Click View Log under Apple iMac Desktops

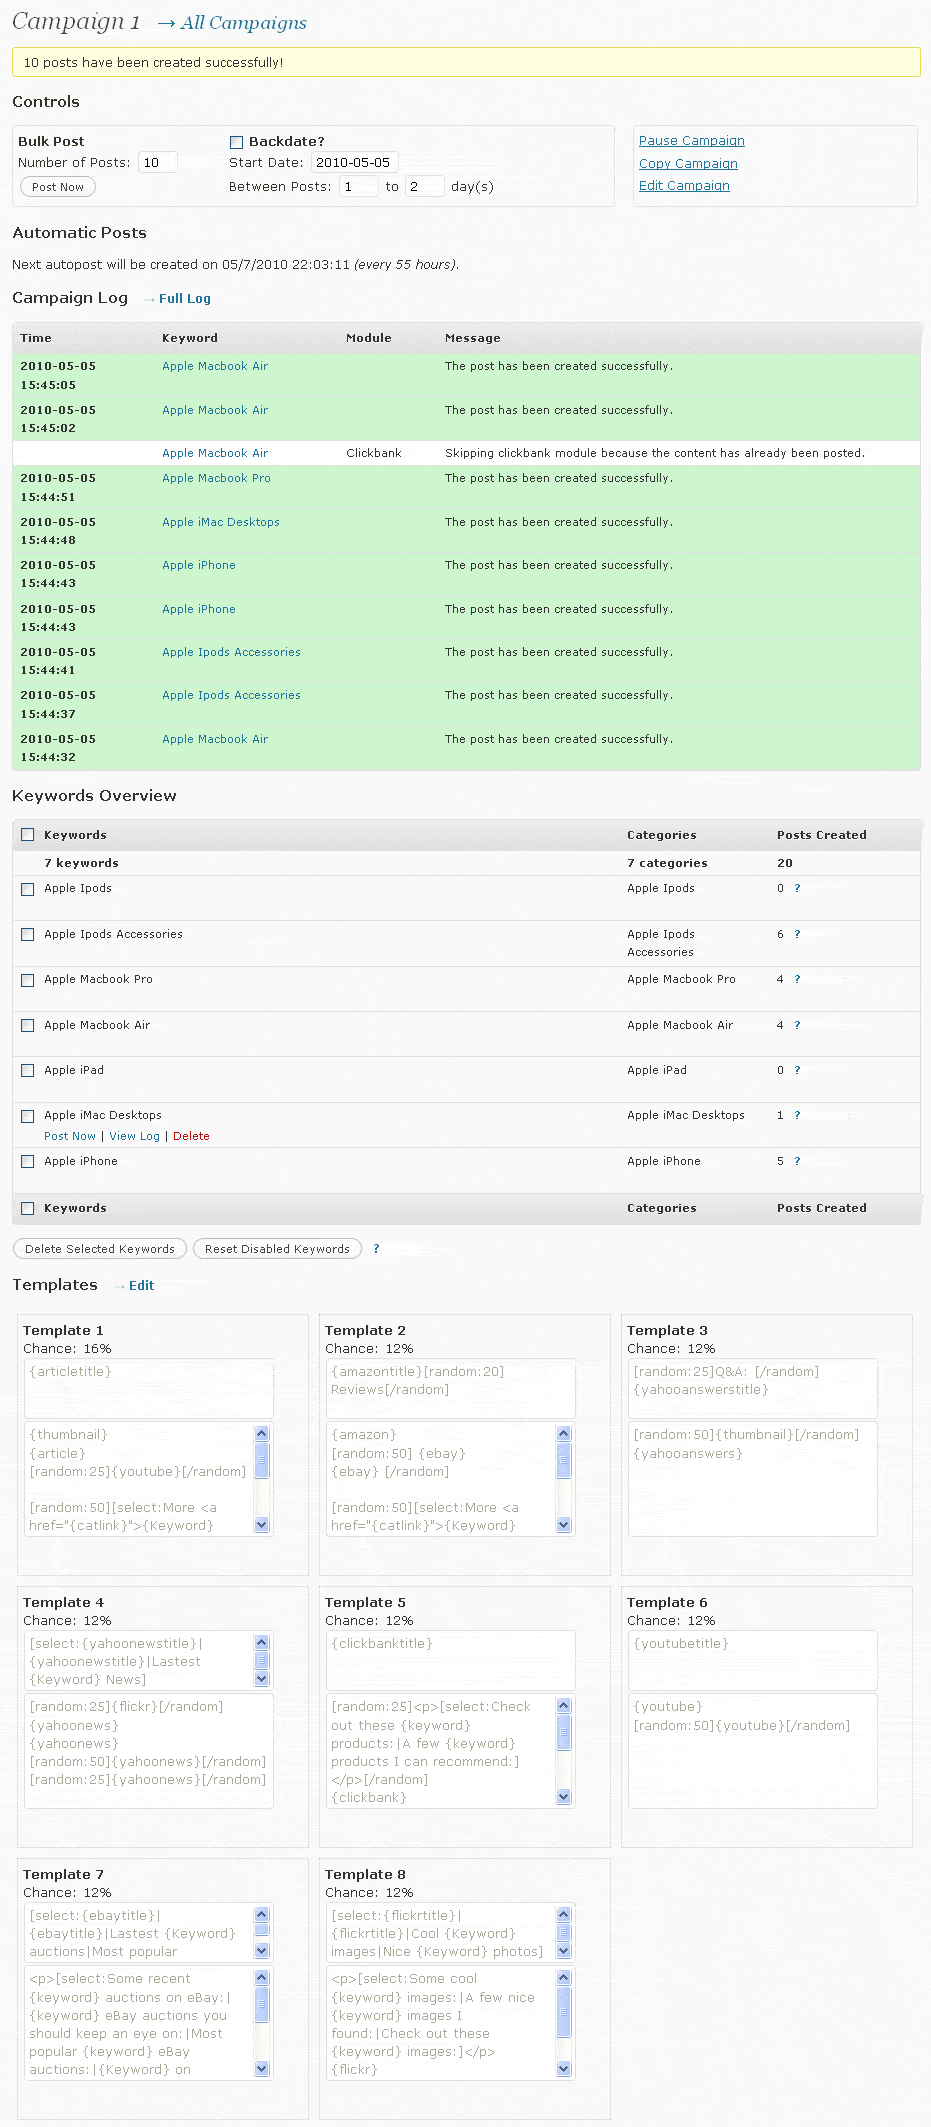(x=135, y=1136)
